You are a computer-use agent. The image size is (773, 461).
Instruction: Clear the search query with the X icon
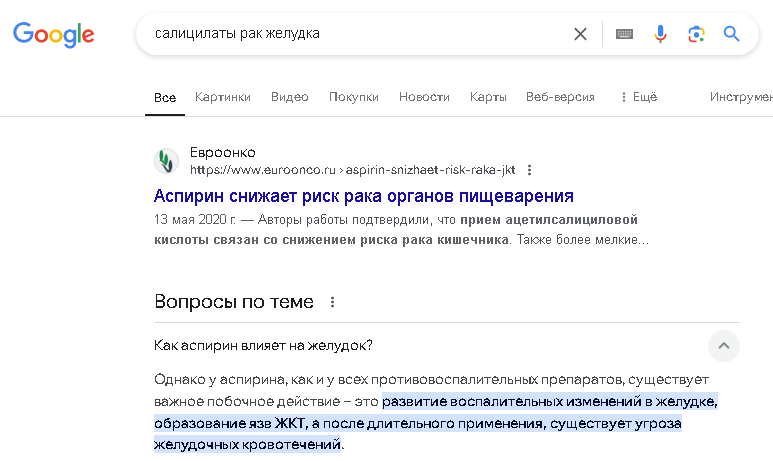click(580, 34)
